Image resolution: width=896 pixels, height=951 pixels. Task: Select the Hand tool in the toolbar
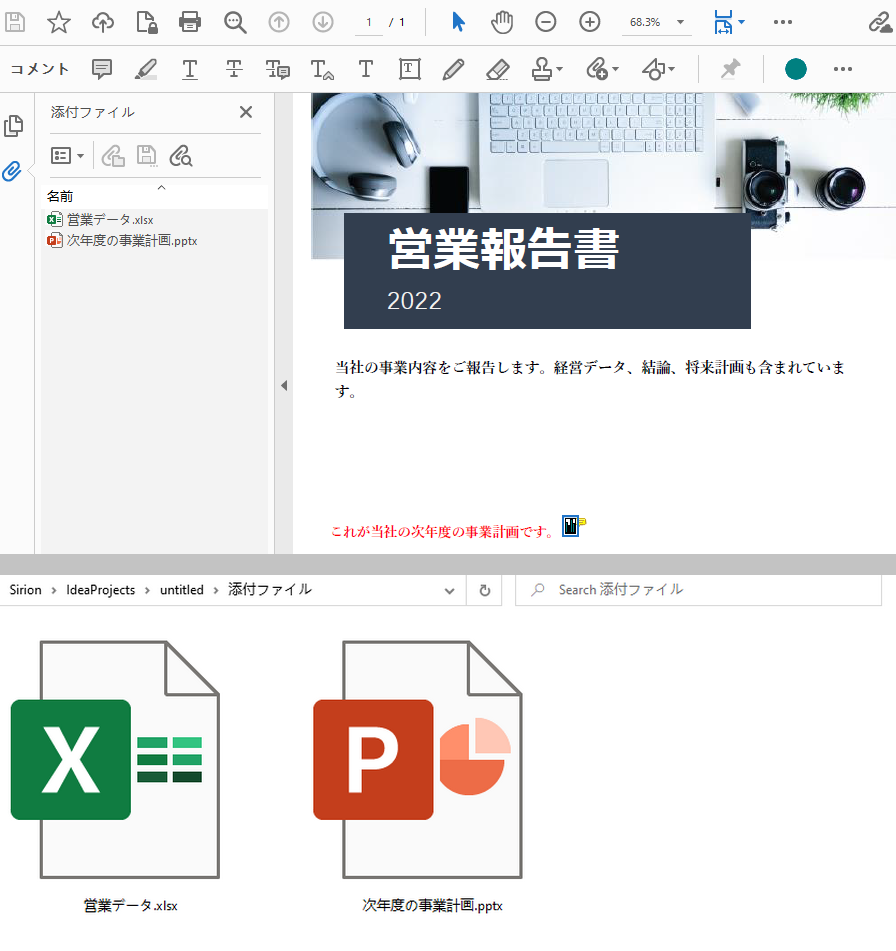point(502,21)
